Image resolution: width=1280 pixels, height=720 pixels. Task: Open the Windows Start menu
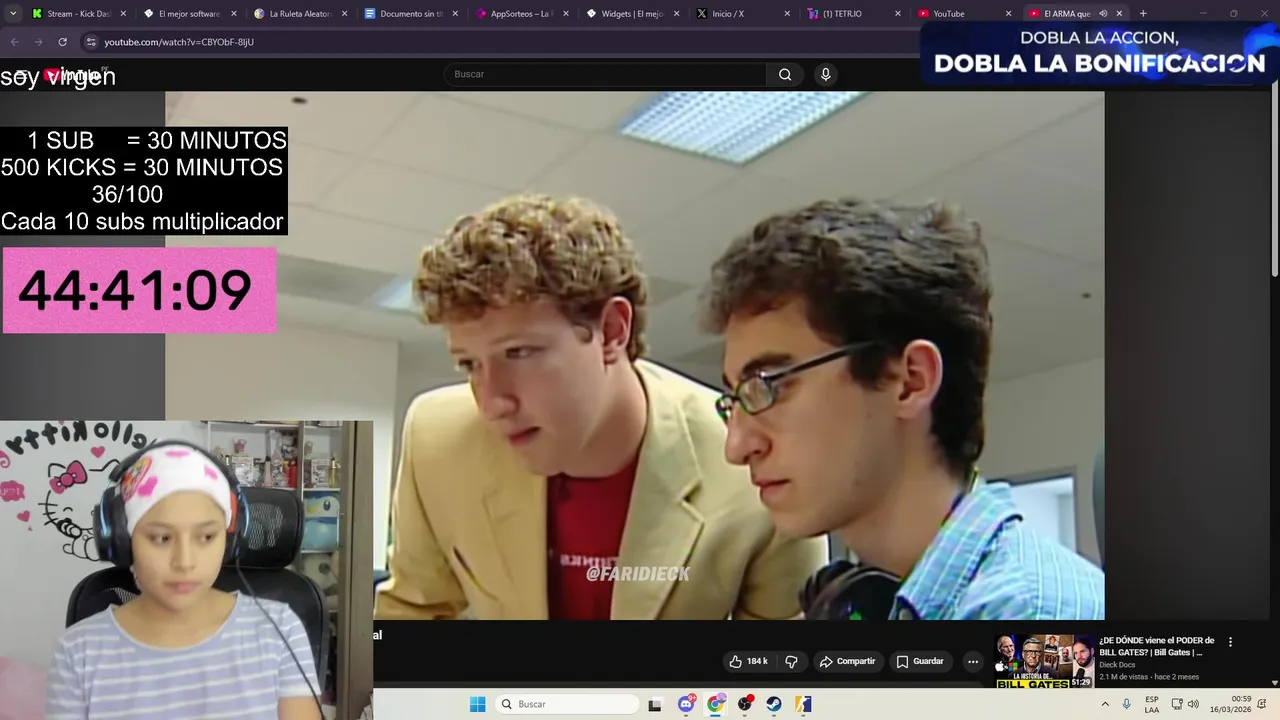pyautogui.click(x=478, y=704)
